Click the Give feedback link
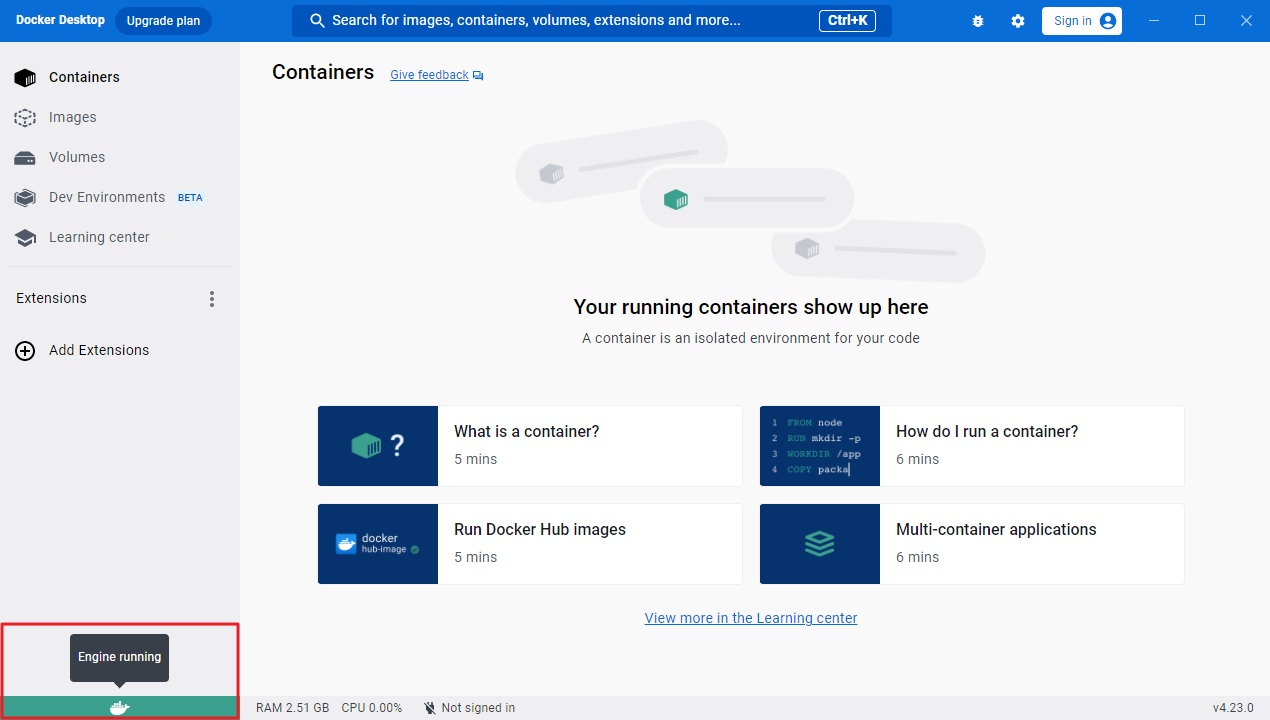This screenshot has width=1270, height=720. (x=429, y=75)
